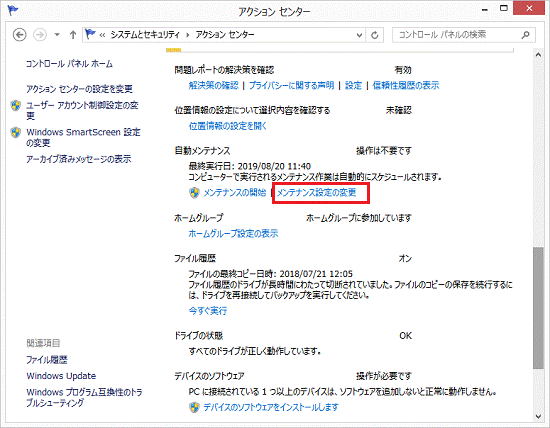
Task: Click 今すぐ実行 under File History
Action: coord(208,310)
